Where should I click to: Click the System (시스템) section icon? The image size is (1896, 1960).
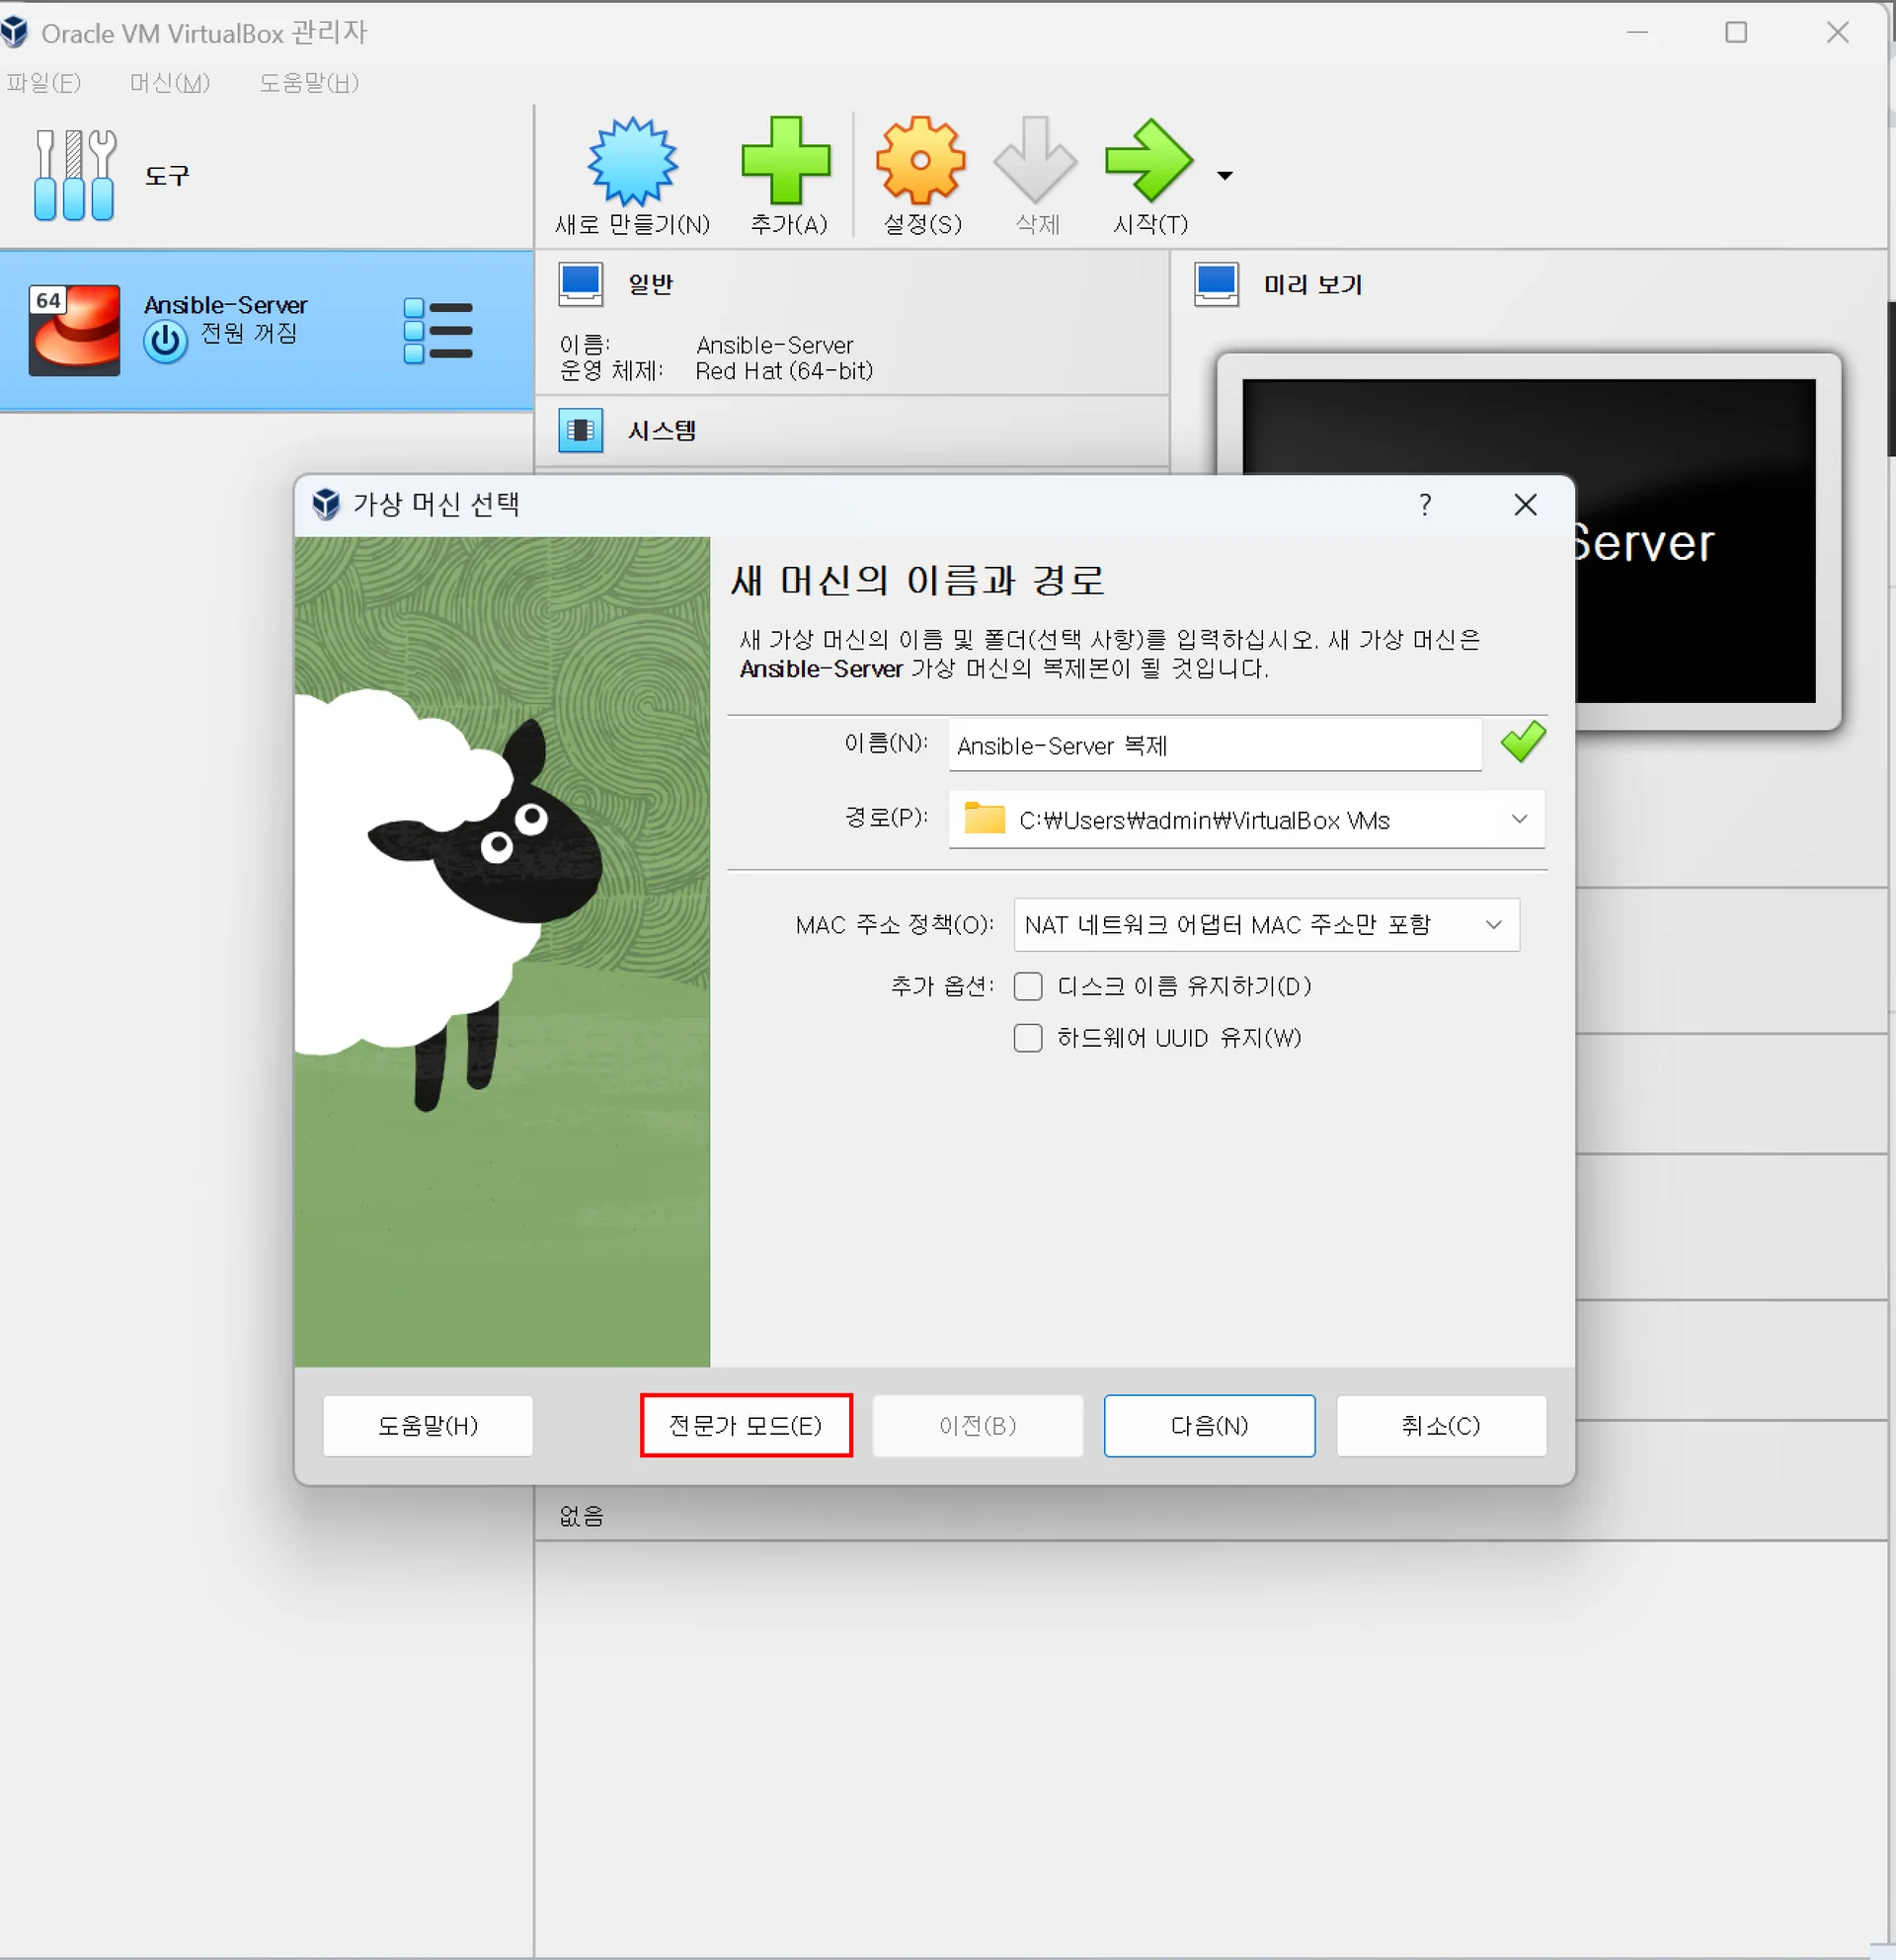tap(580, 431)
